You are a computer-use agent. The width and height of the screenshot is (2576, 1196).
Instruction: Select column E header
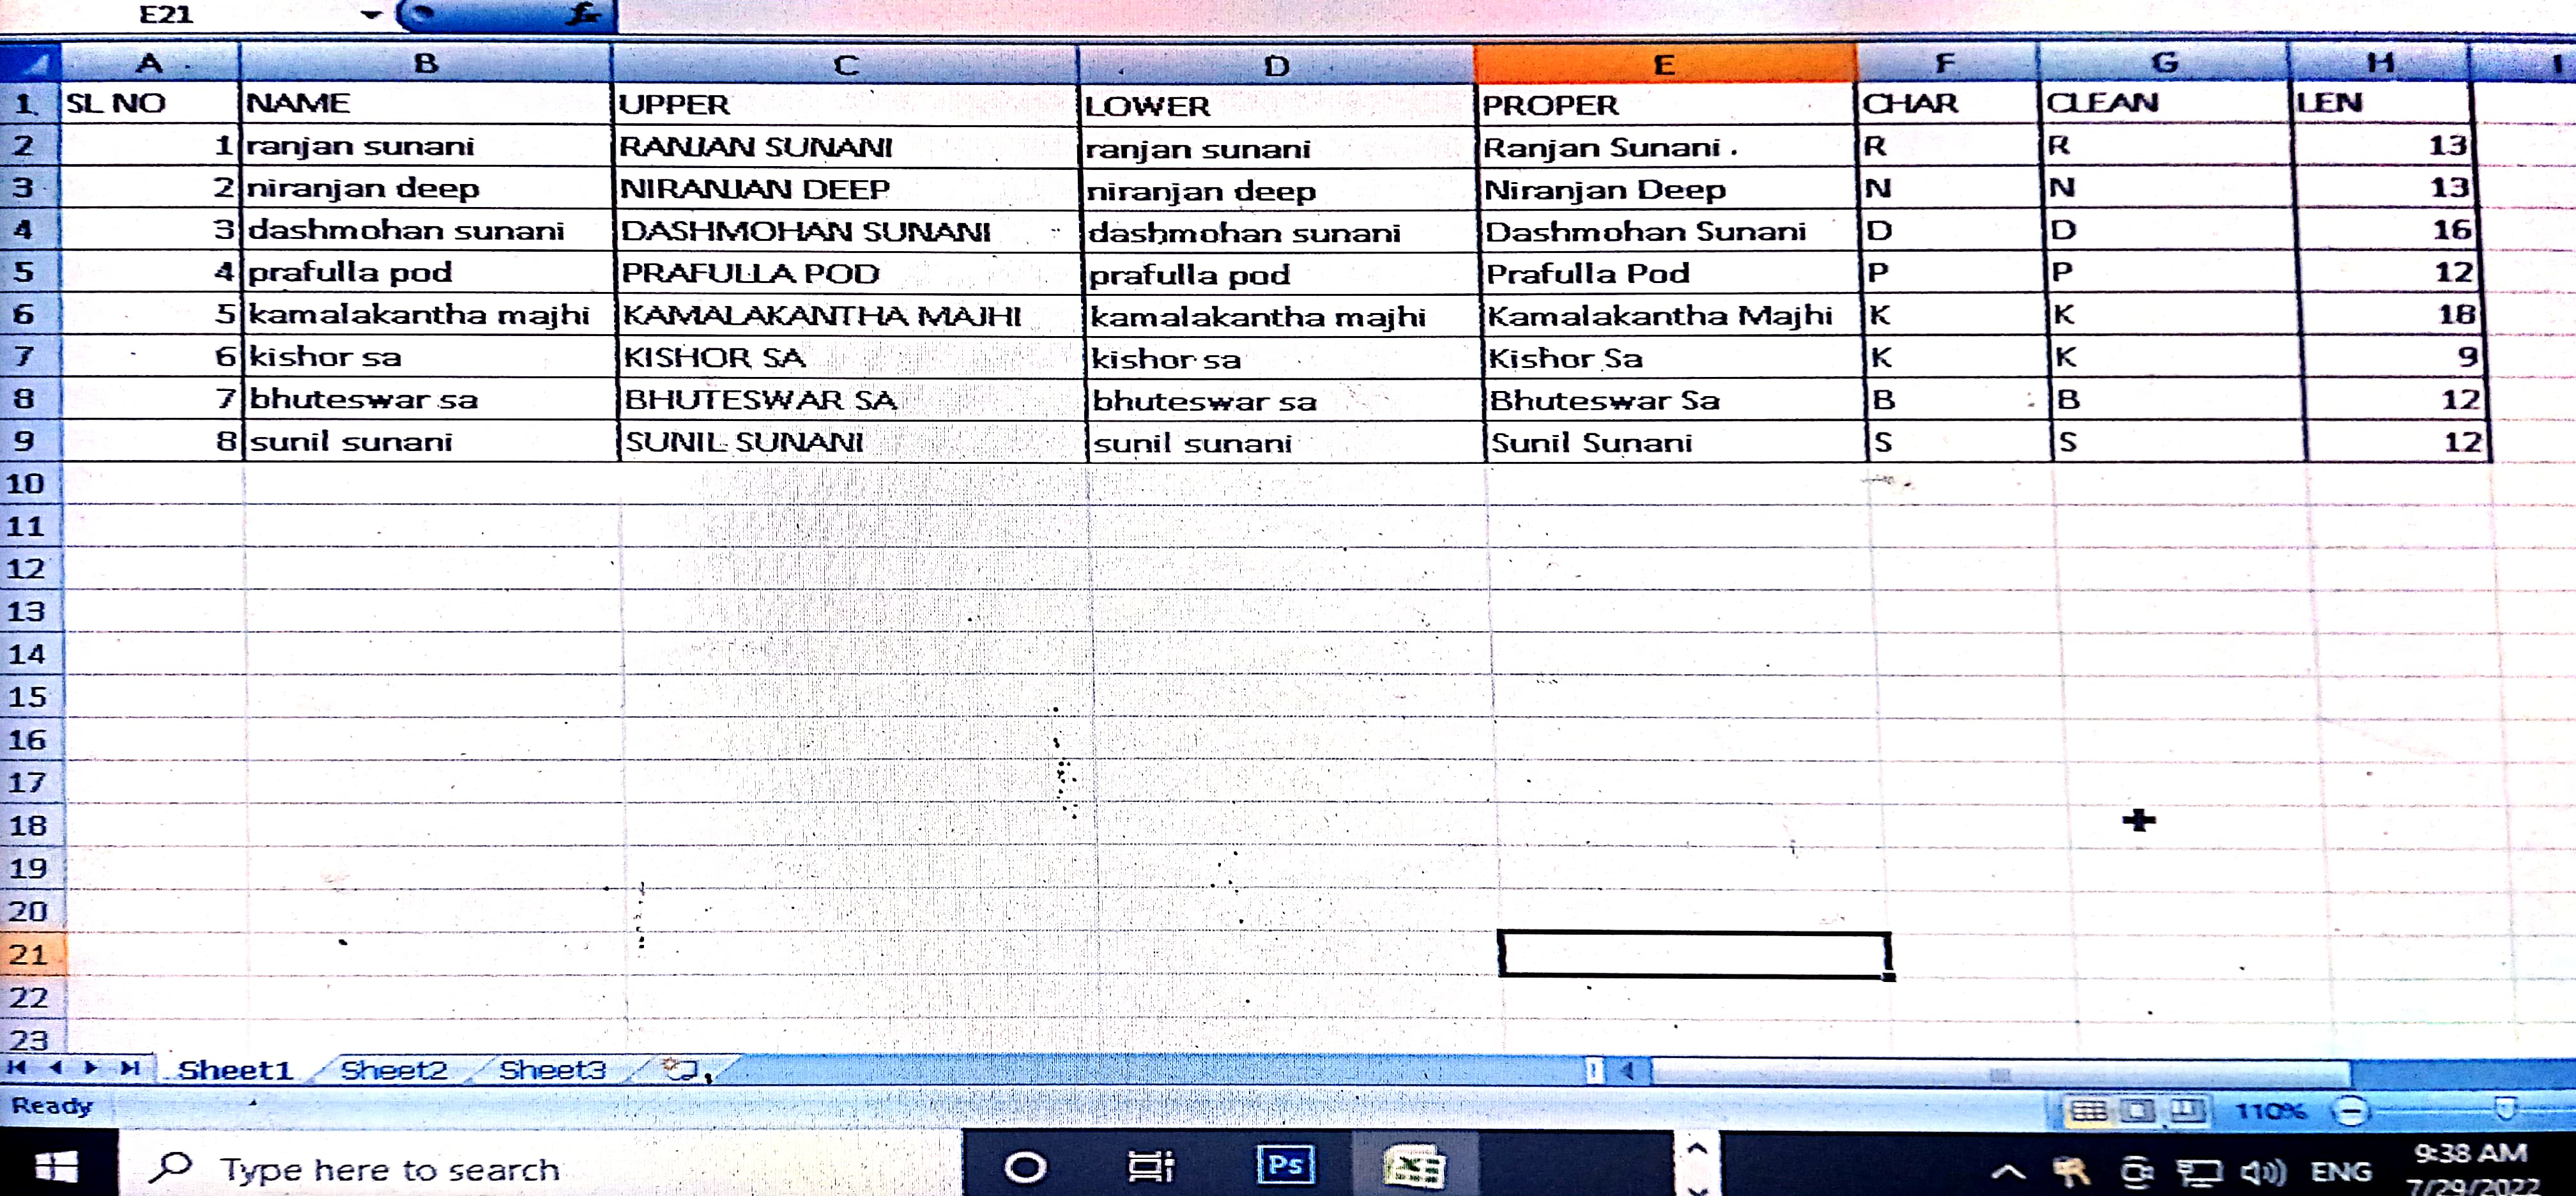point(1664,65)
